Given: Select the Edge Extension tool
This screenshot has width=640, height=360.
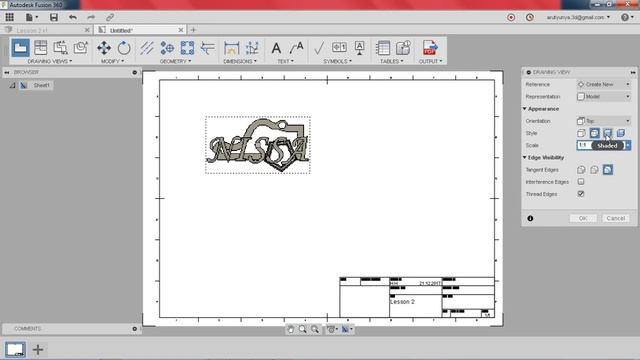Looking at the screenshot, I should point(208,48).
